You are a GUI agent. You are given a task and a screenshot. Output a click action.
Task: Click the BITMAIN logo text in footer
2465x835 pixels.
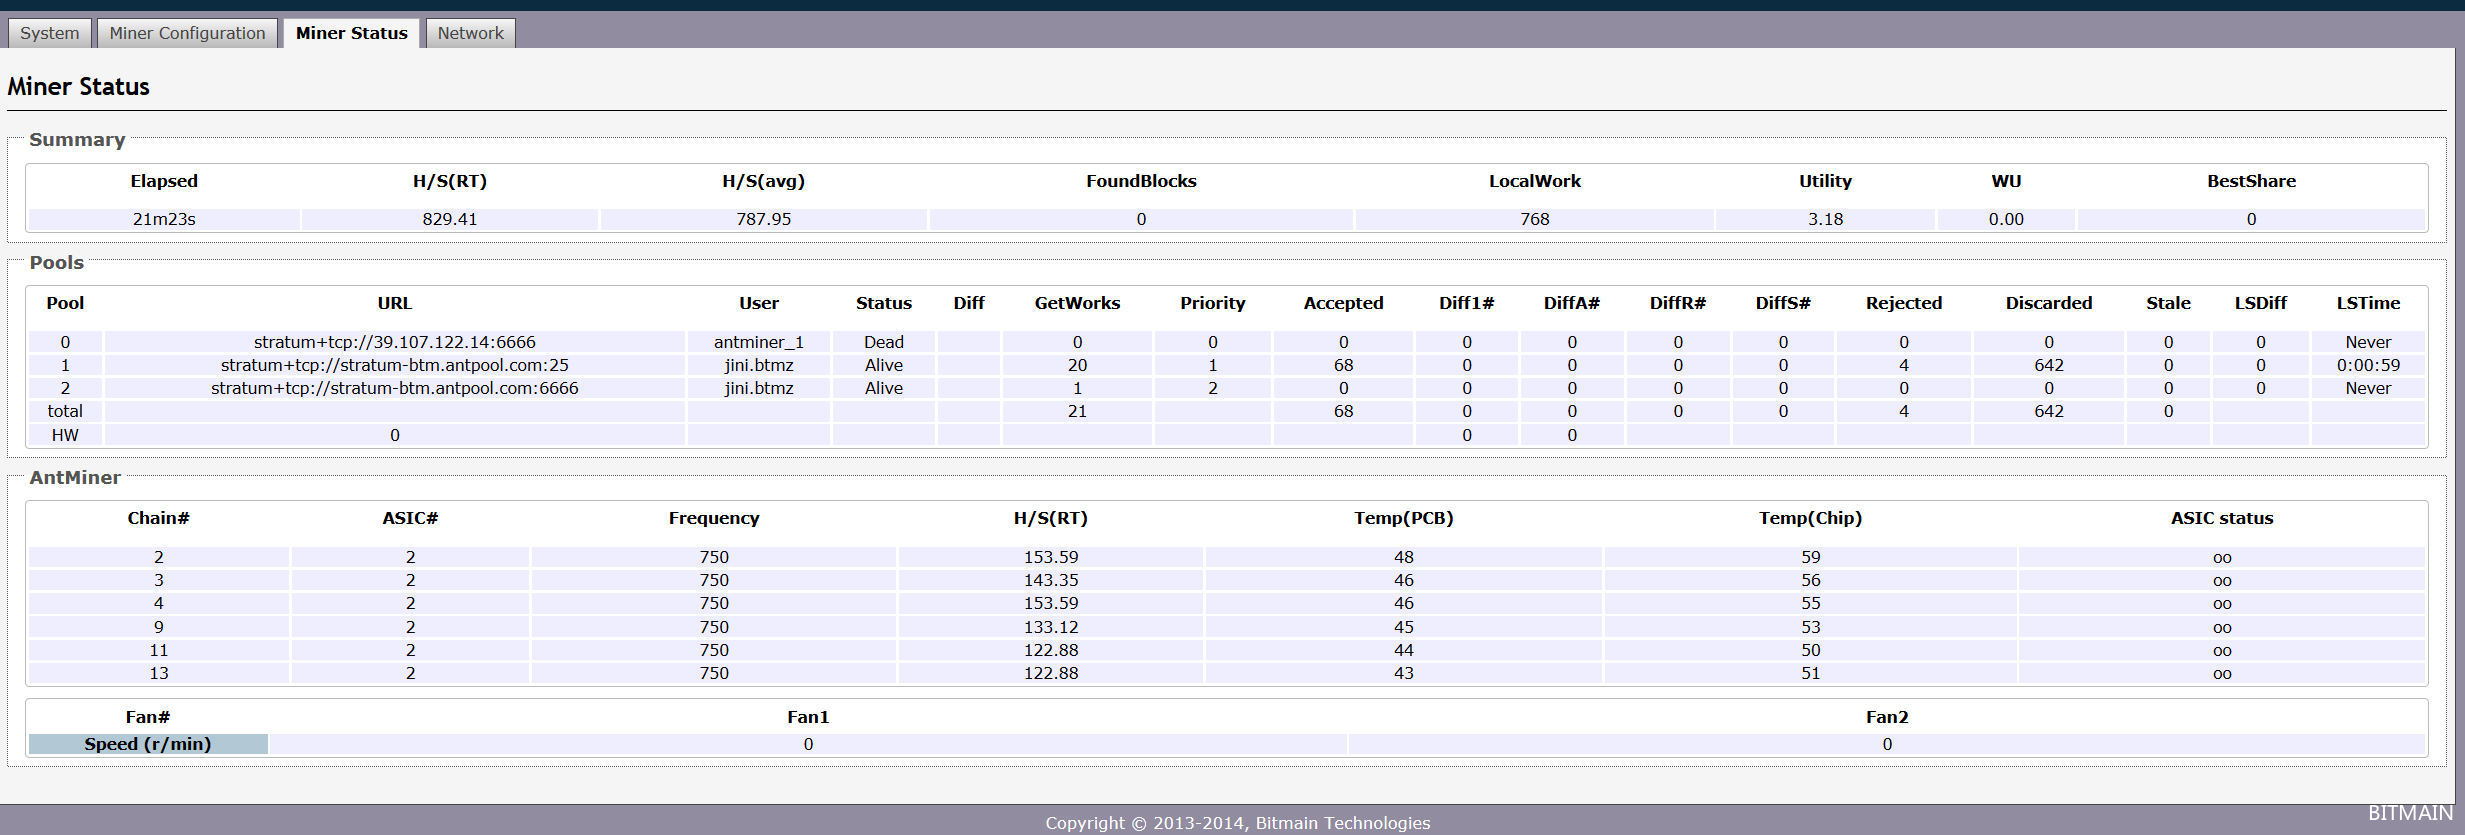[2409, 813]
